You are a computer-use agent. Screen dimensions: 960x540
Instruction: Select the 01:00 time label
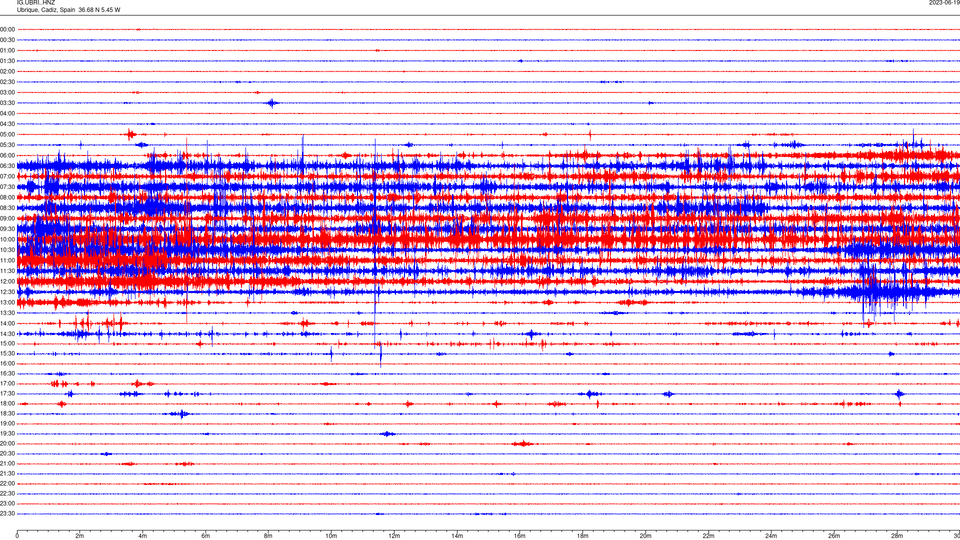click(7, 51)
